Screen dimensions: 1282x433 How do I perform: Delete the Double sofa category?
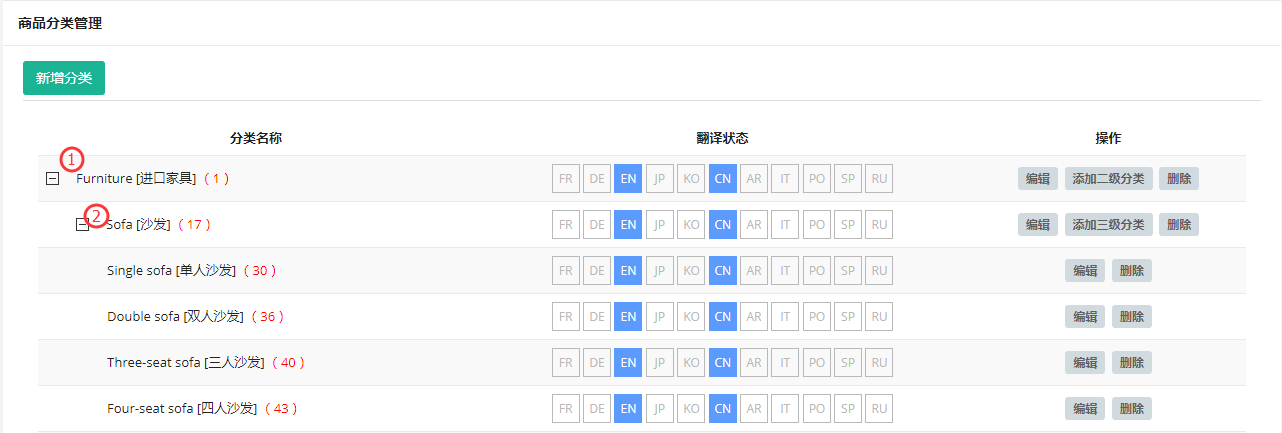coord(1132,317)
